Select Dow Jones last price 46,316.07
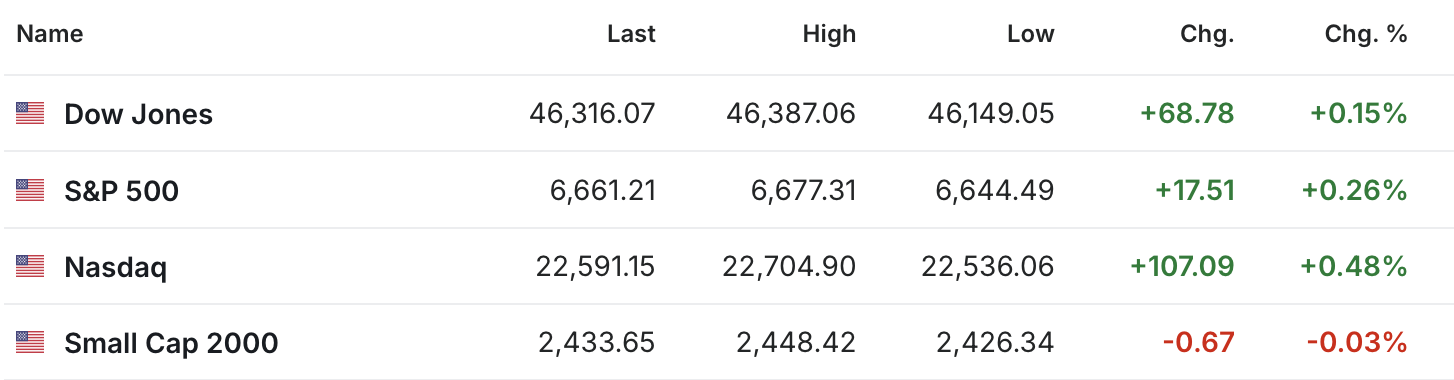This screenshot has height=380, width=1454. [x=592, y=114]
